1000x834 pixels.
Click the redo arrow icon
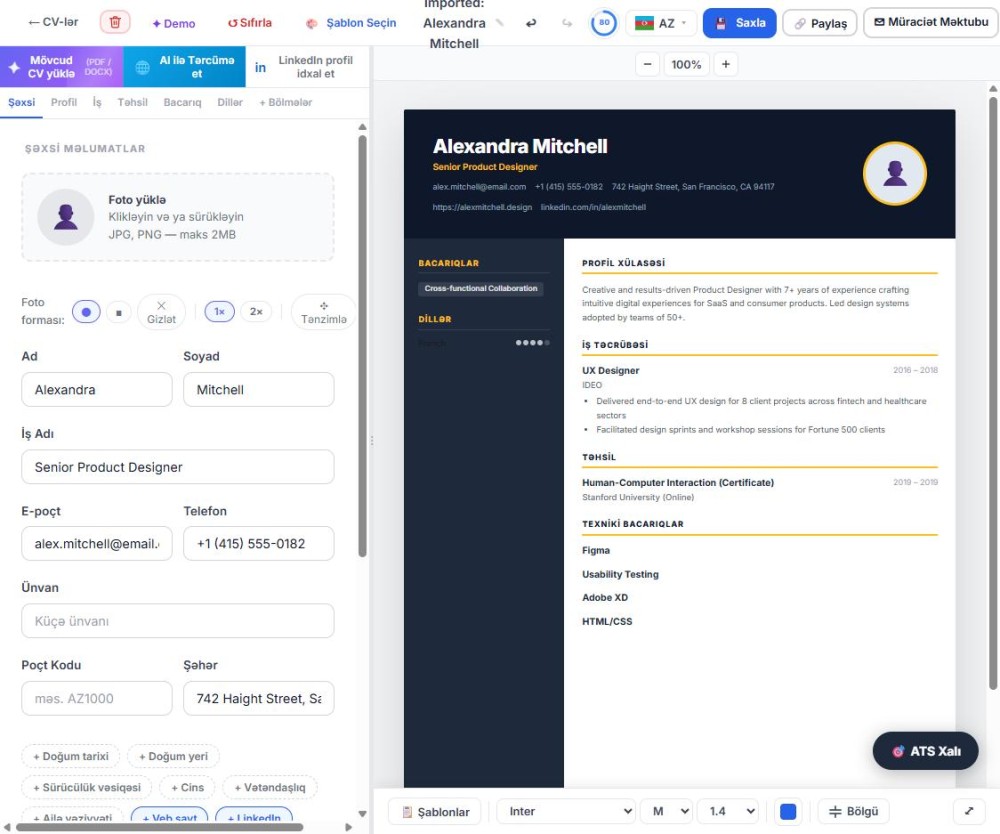click(x=566, y=24)
